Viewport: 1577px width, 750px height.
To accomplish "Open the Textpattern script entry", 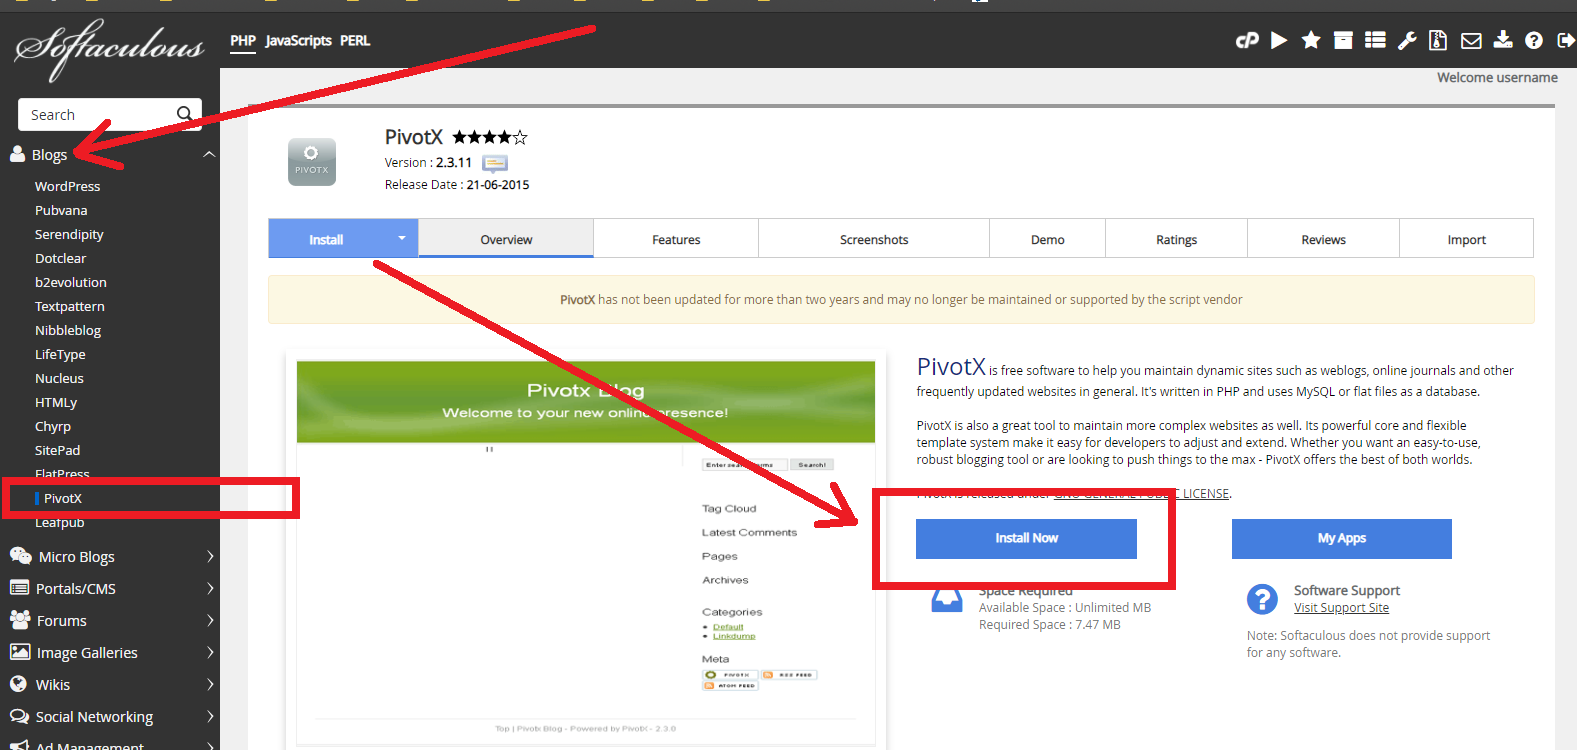I will (x=70, y=306).
